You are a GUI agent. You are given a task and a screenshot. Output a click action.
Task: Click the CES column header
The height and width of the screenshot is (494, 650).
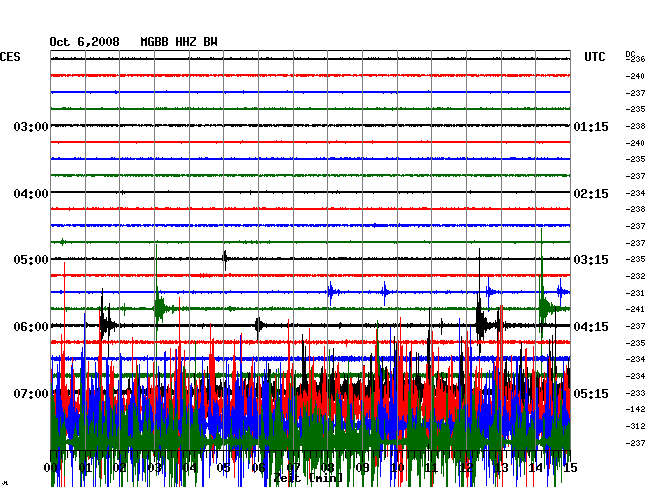click(10, 57)
